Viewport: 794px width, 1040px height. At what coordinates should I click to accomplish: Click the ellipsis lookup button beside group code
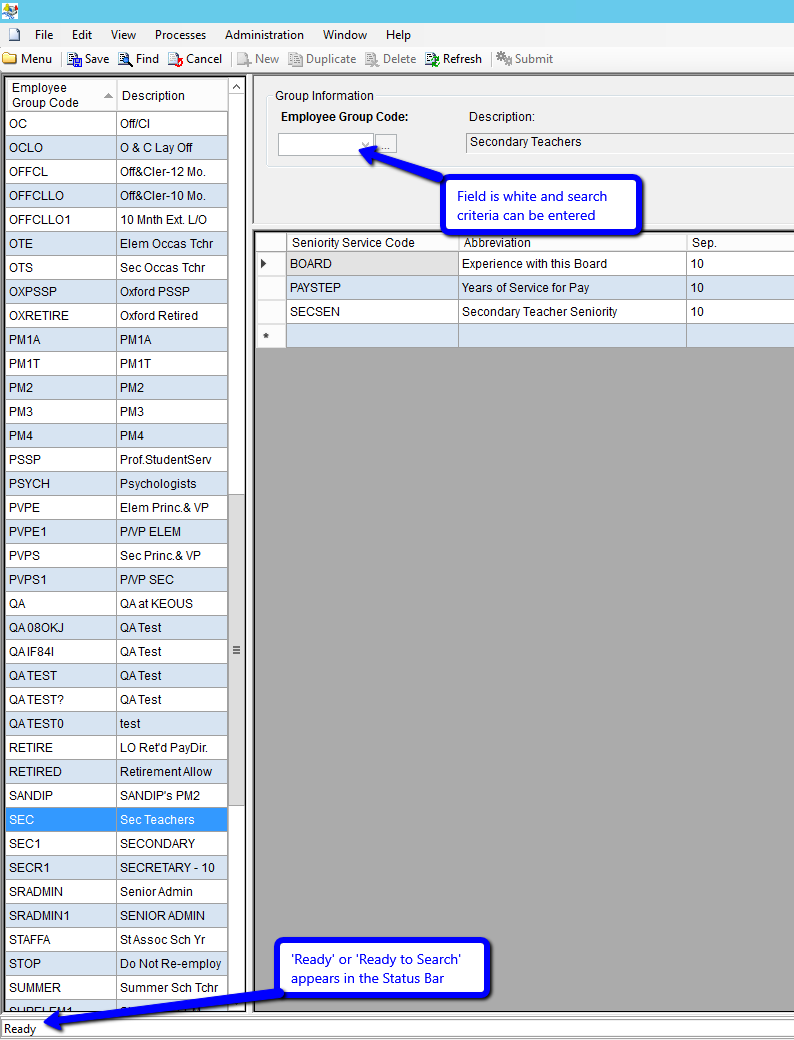pos(386,144)
